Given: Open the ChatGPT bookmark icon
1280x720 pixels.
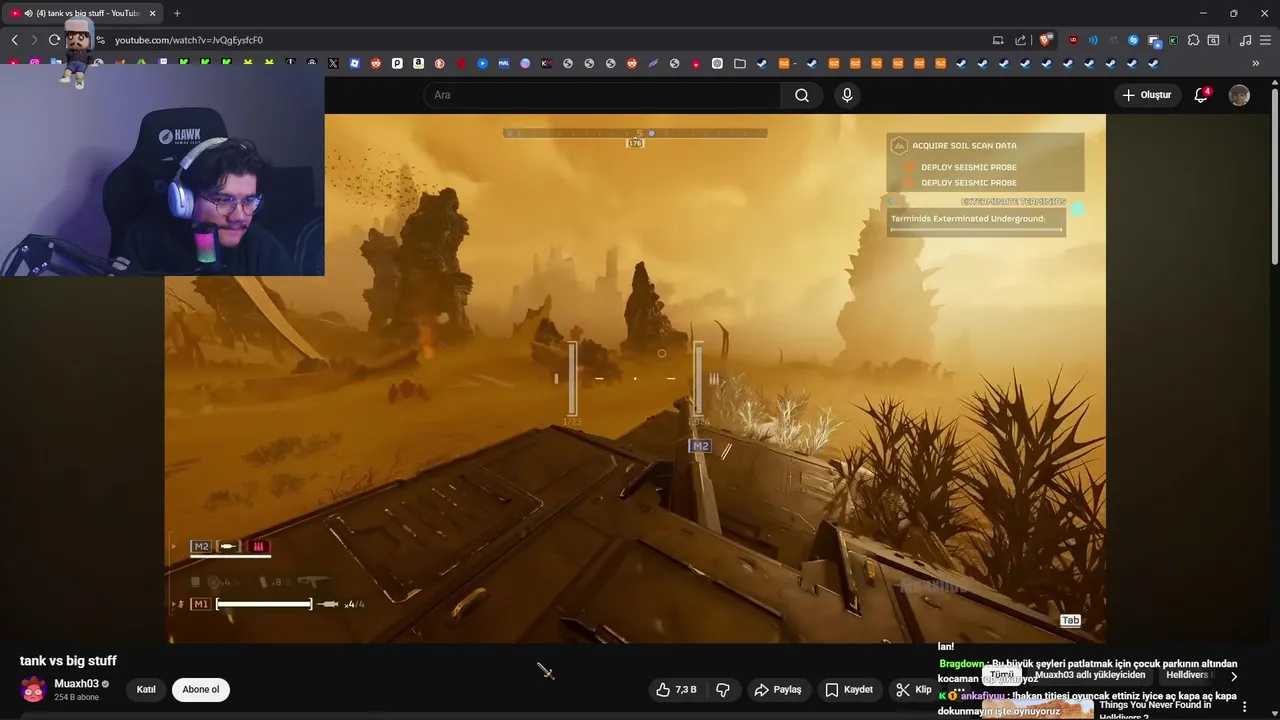Looking at the screenshot, I should pos(717,63).
